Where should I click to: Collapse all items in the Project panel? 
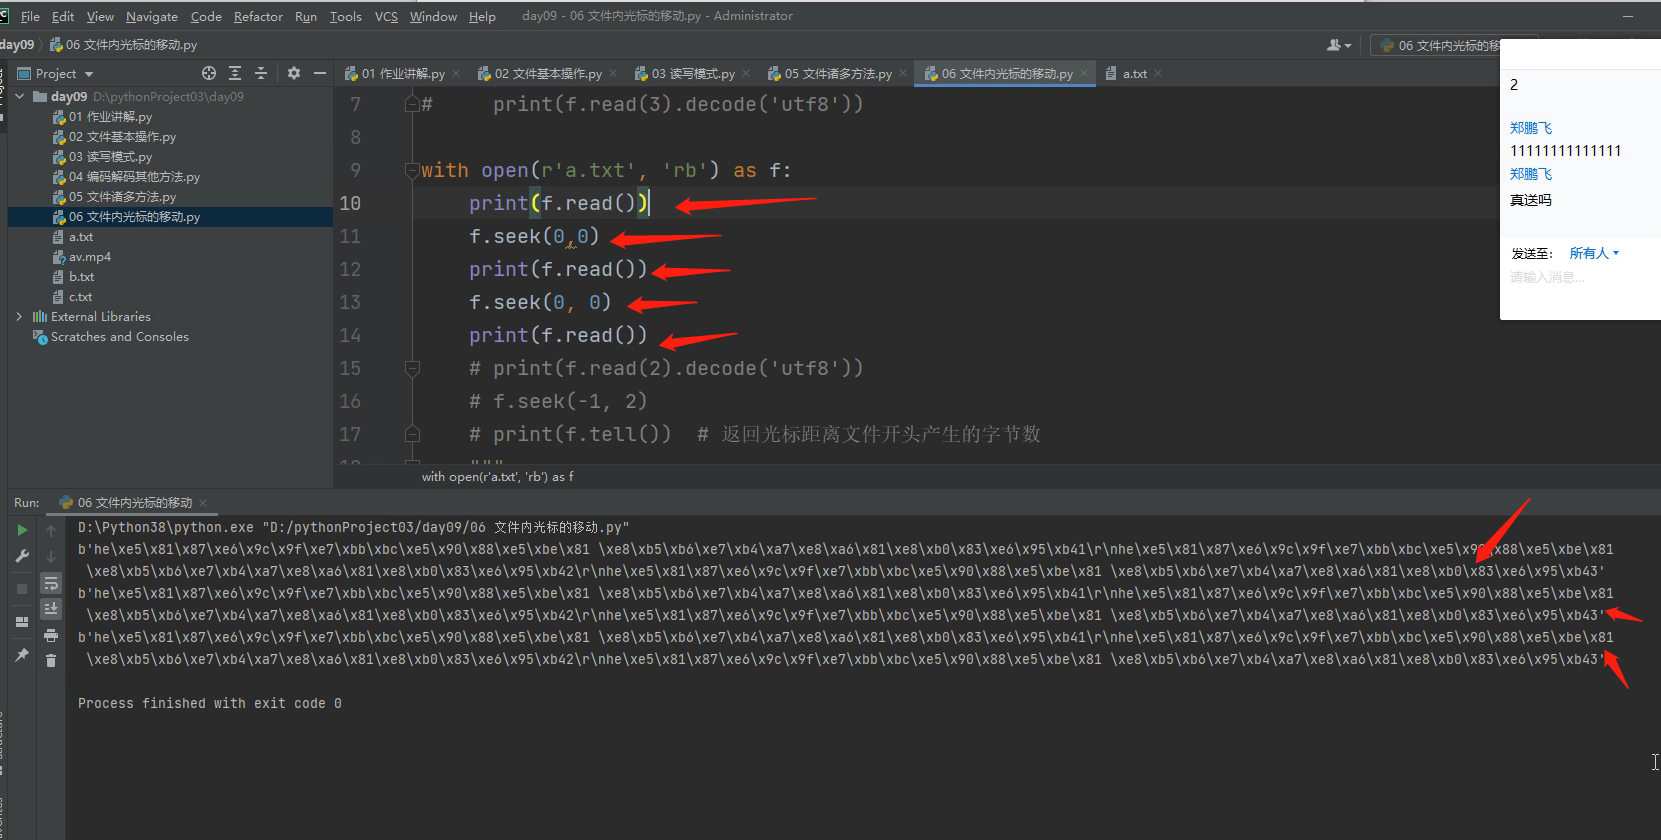pyautogui.click(x=261, y=73)
